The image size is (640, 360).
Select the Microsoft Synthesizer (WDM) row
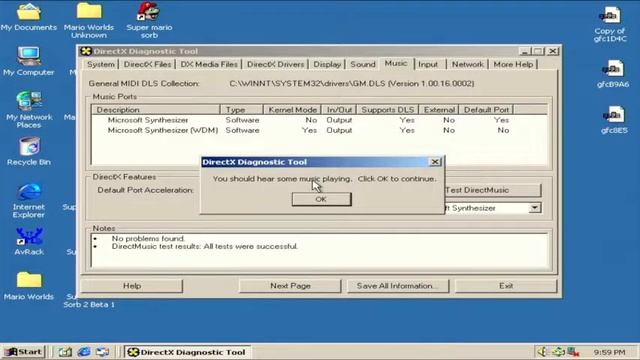point(162,130)
